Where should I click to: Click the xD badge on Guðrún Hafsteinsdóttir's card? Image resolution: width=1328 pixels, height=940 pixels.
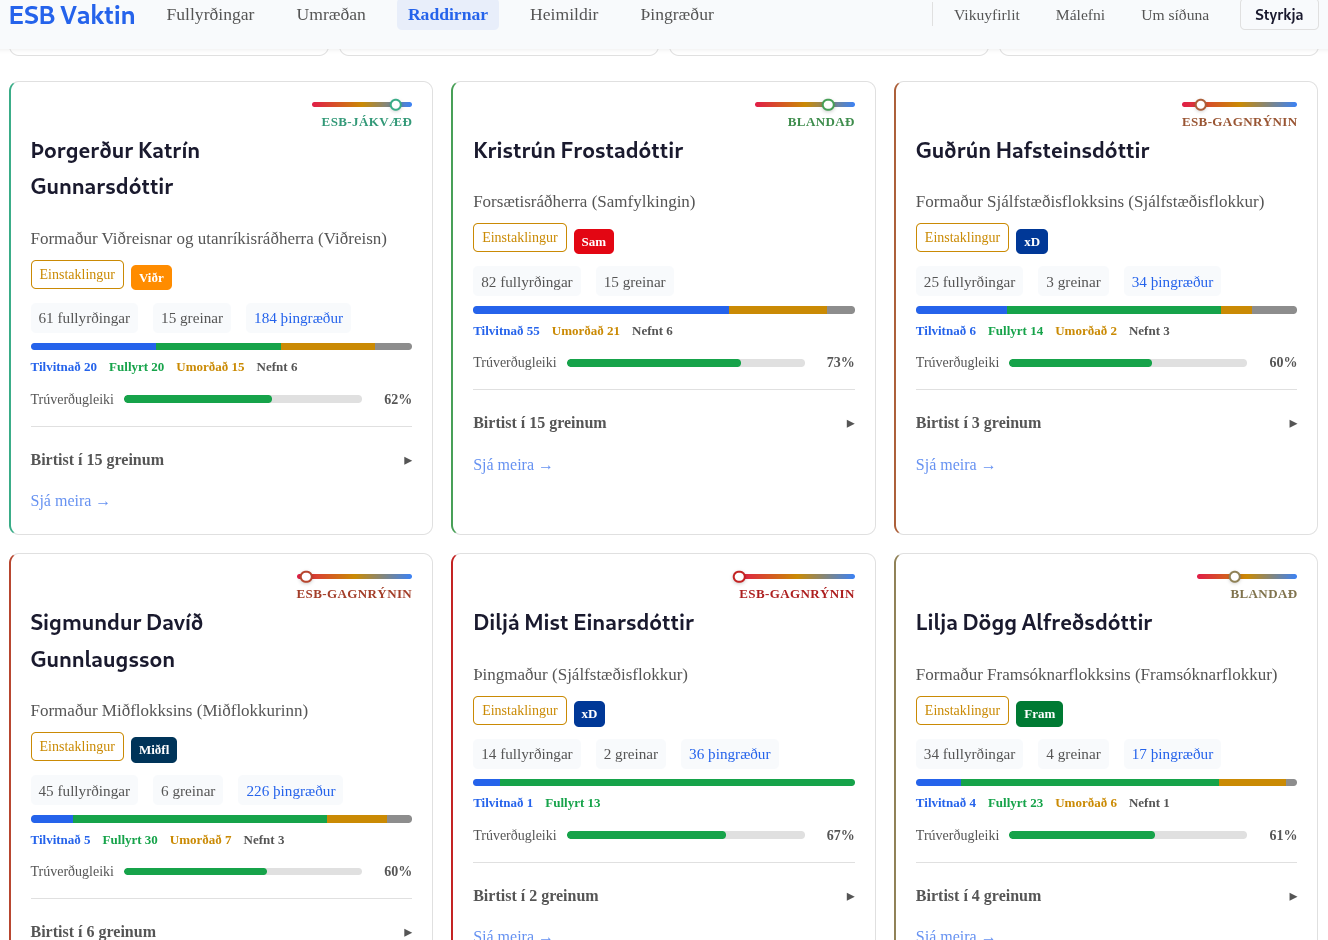point(1031,241)
